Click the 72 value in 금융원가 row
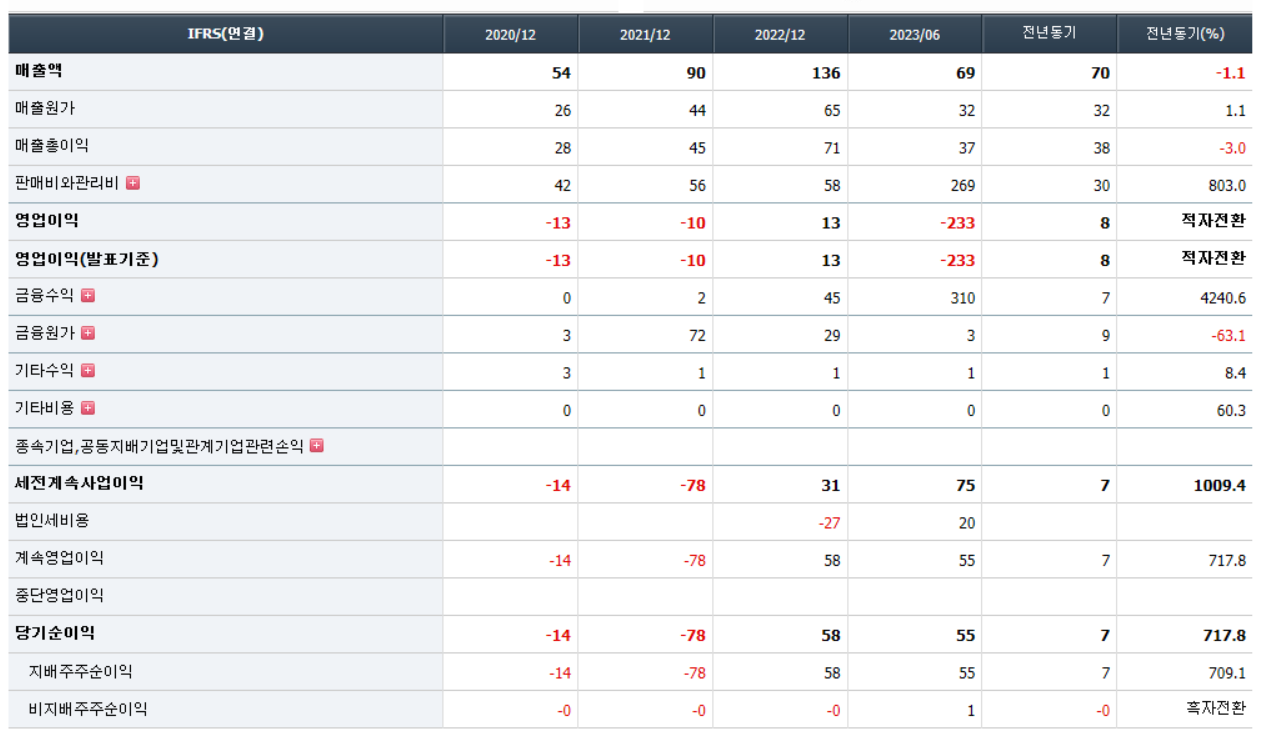Screen dimensions: 1261x741 (697, 336)
